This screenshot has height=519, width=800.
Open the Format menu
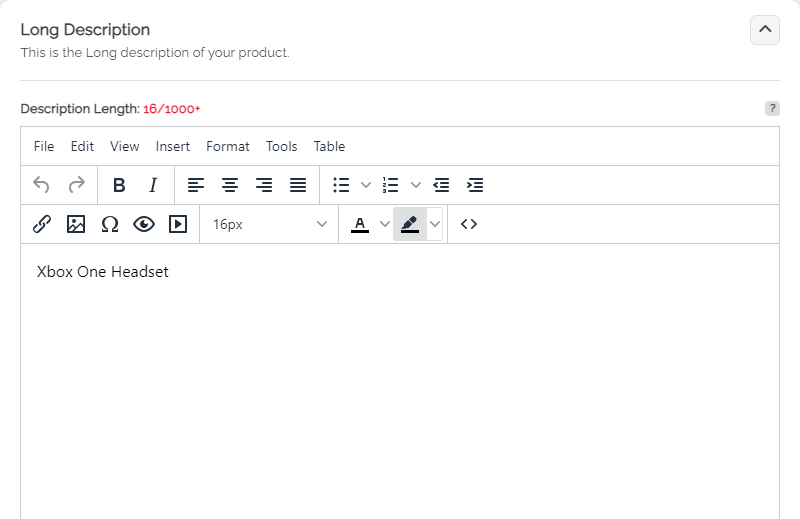[228, 146]
